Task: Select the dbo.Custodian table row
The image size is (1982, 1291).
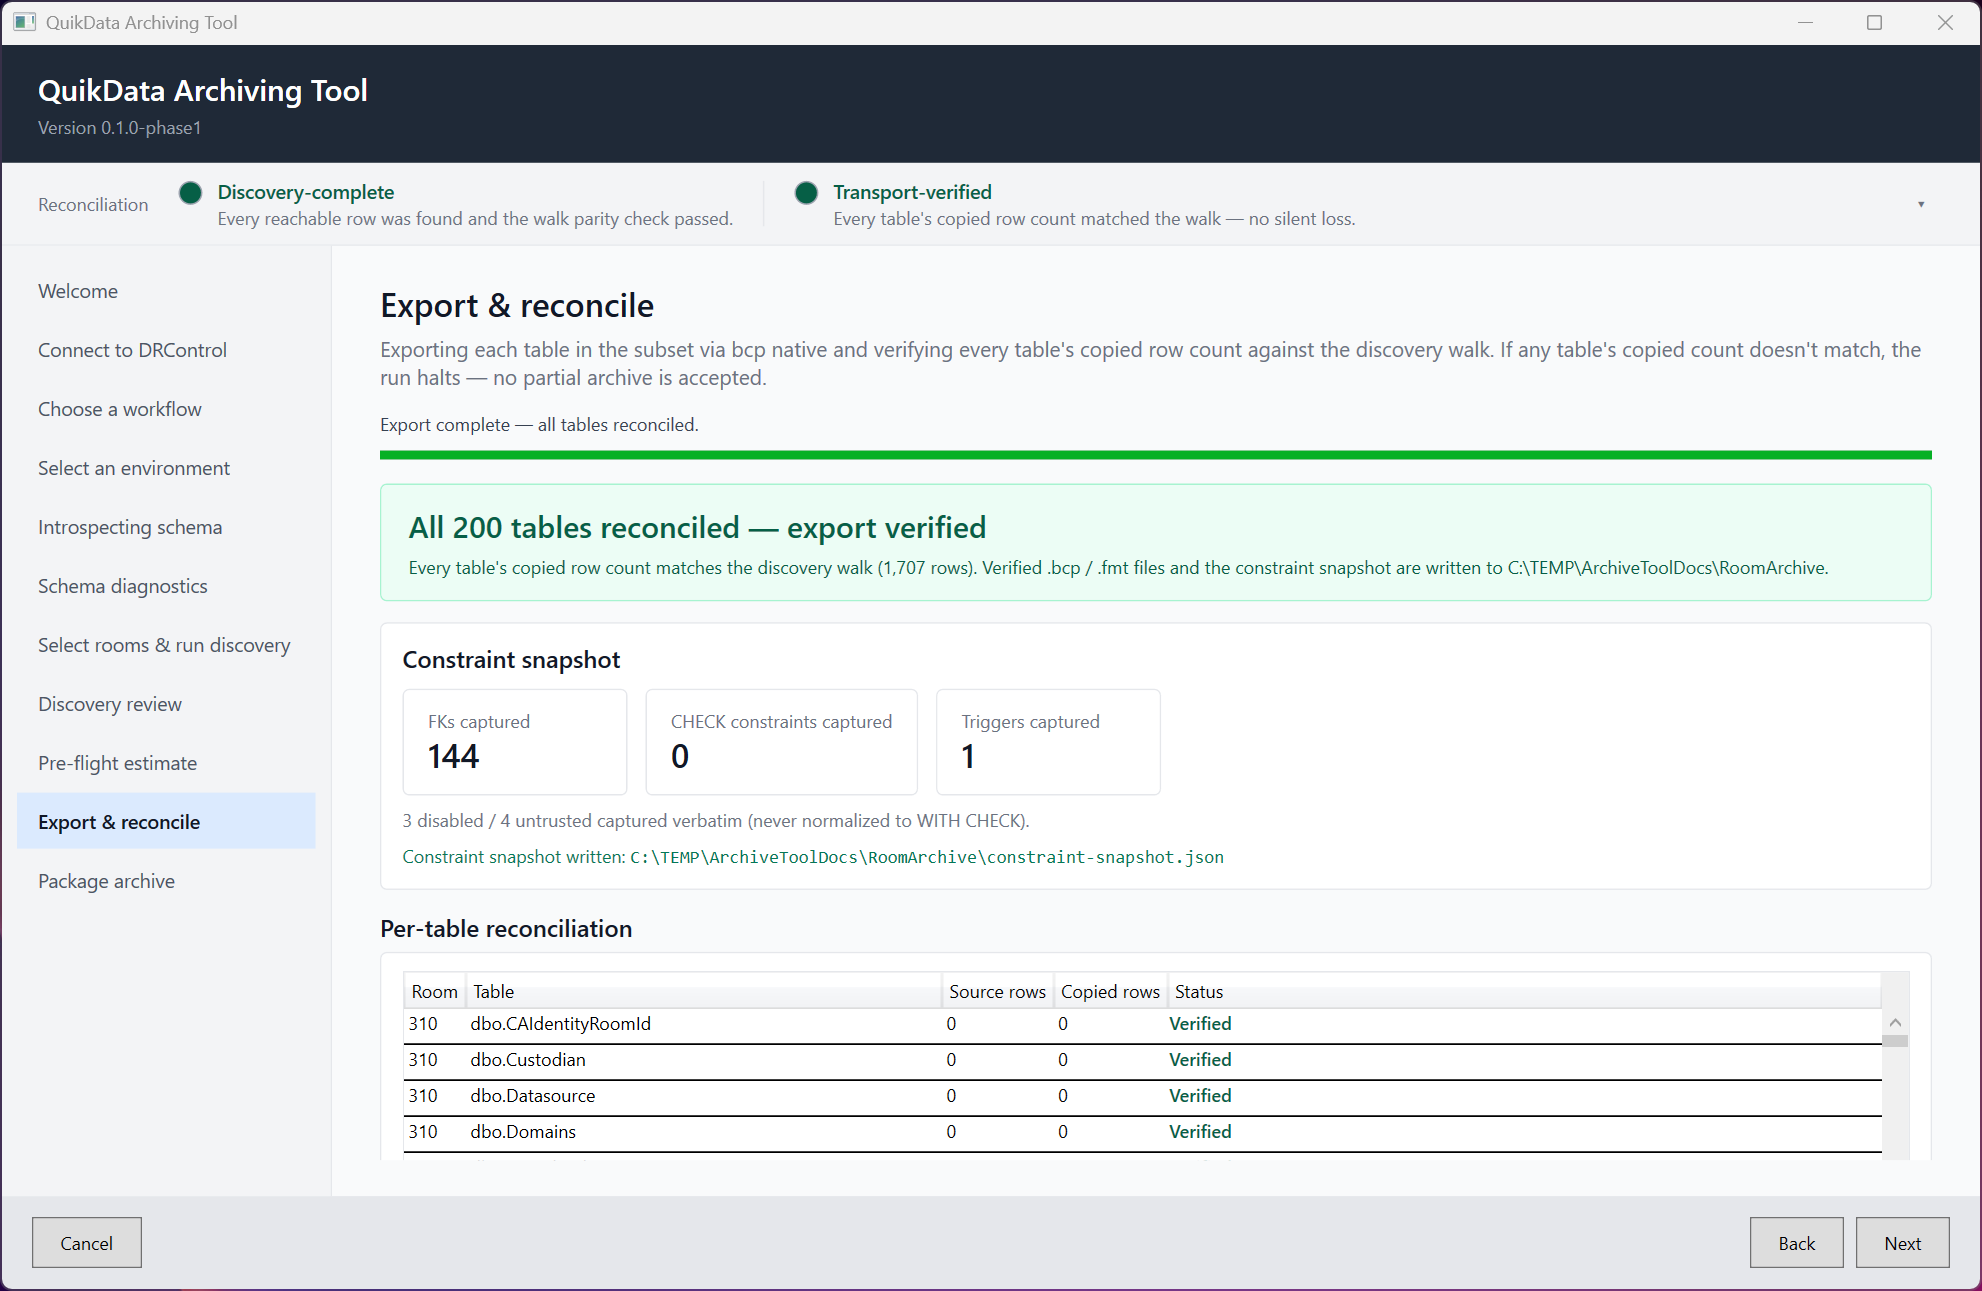Action: (x=1142, y=1060)
